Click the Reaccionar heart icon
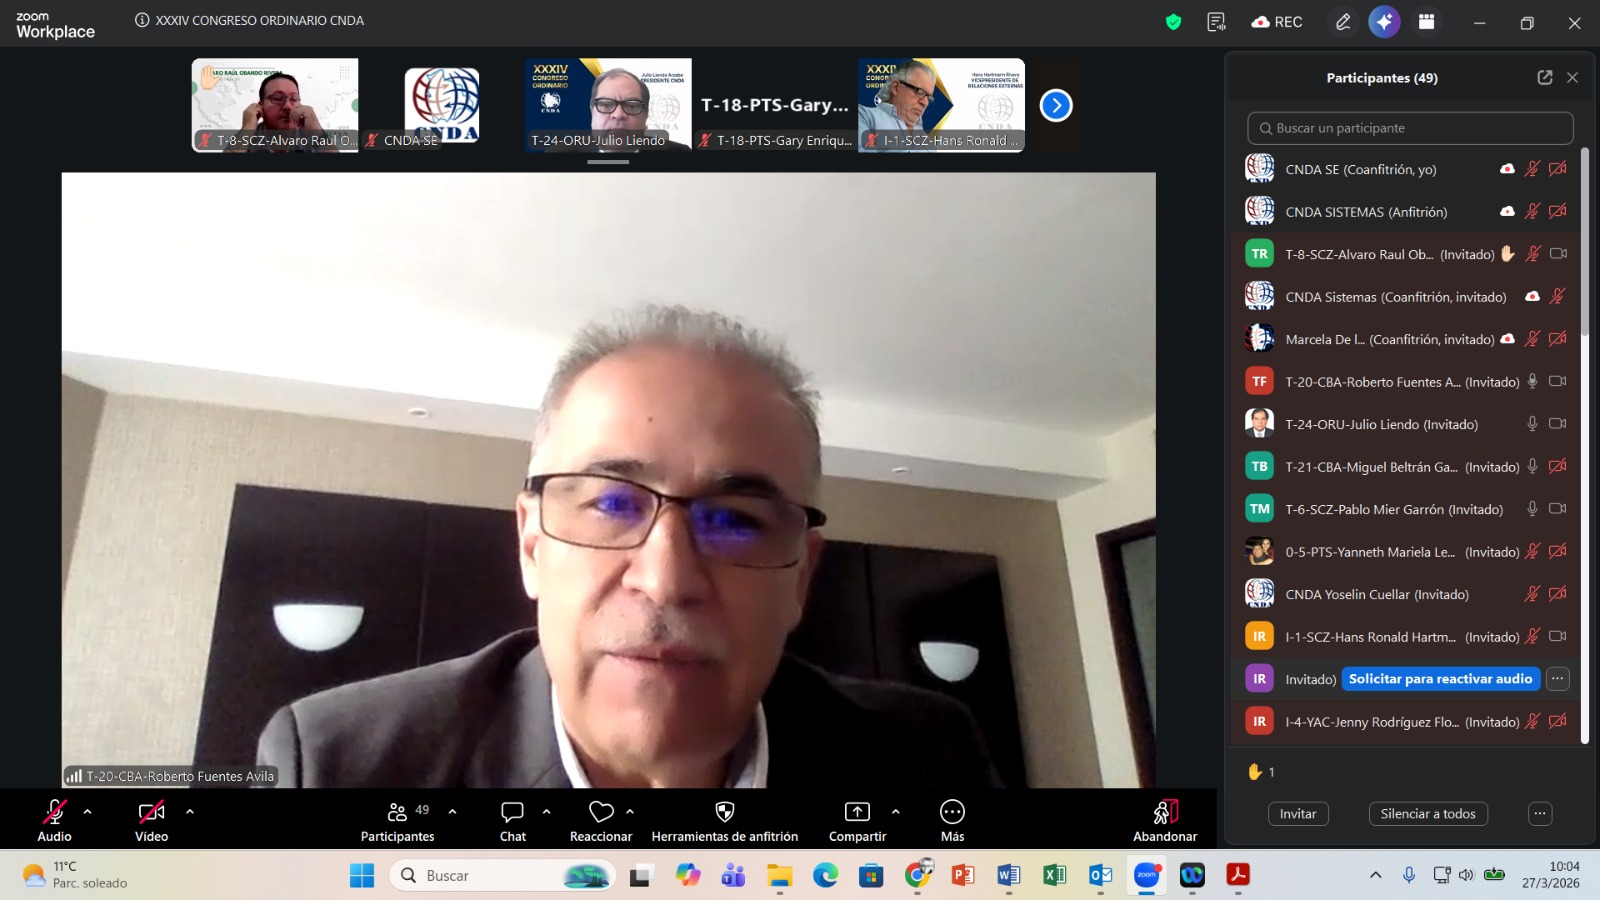1600x900 pixels. pyautogui.click(x=601, y=812)
